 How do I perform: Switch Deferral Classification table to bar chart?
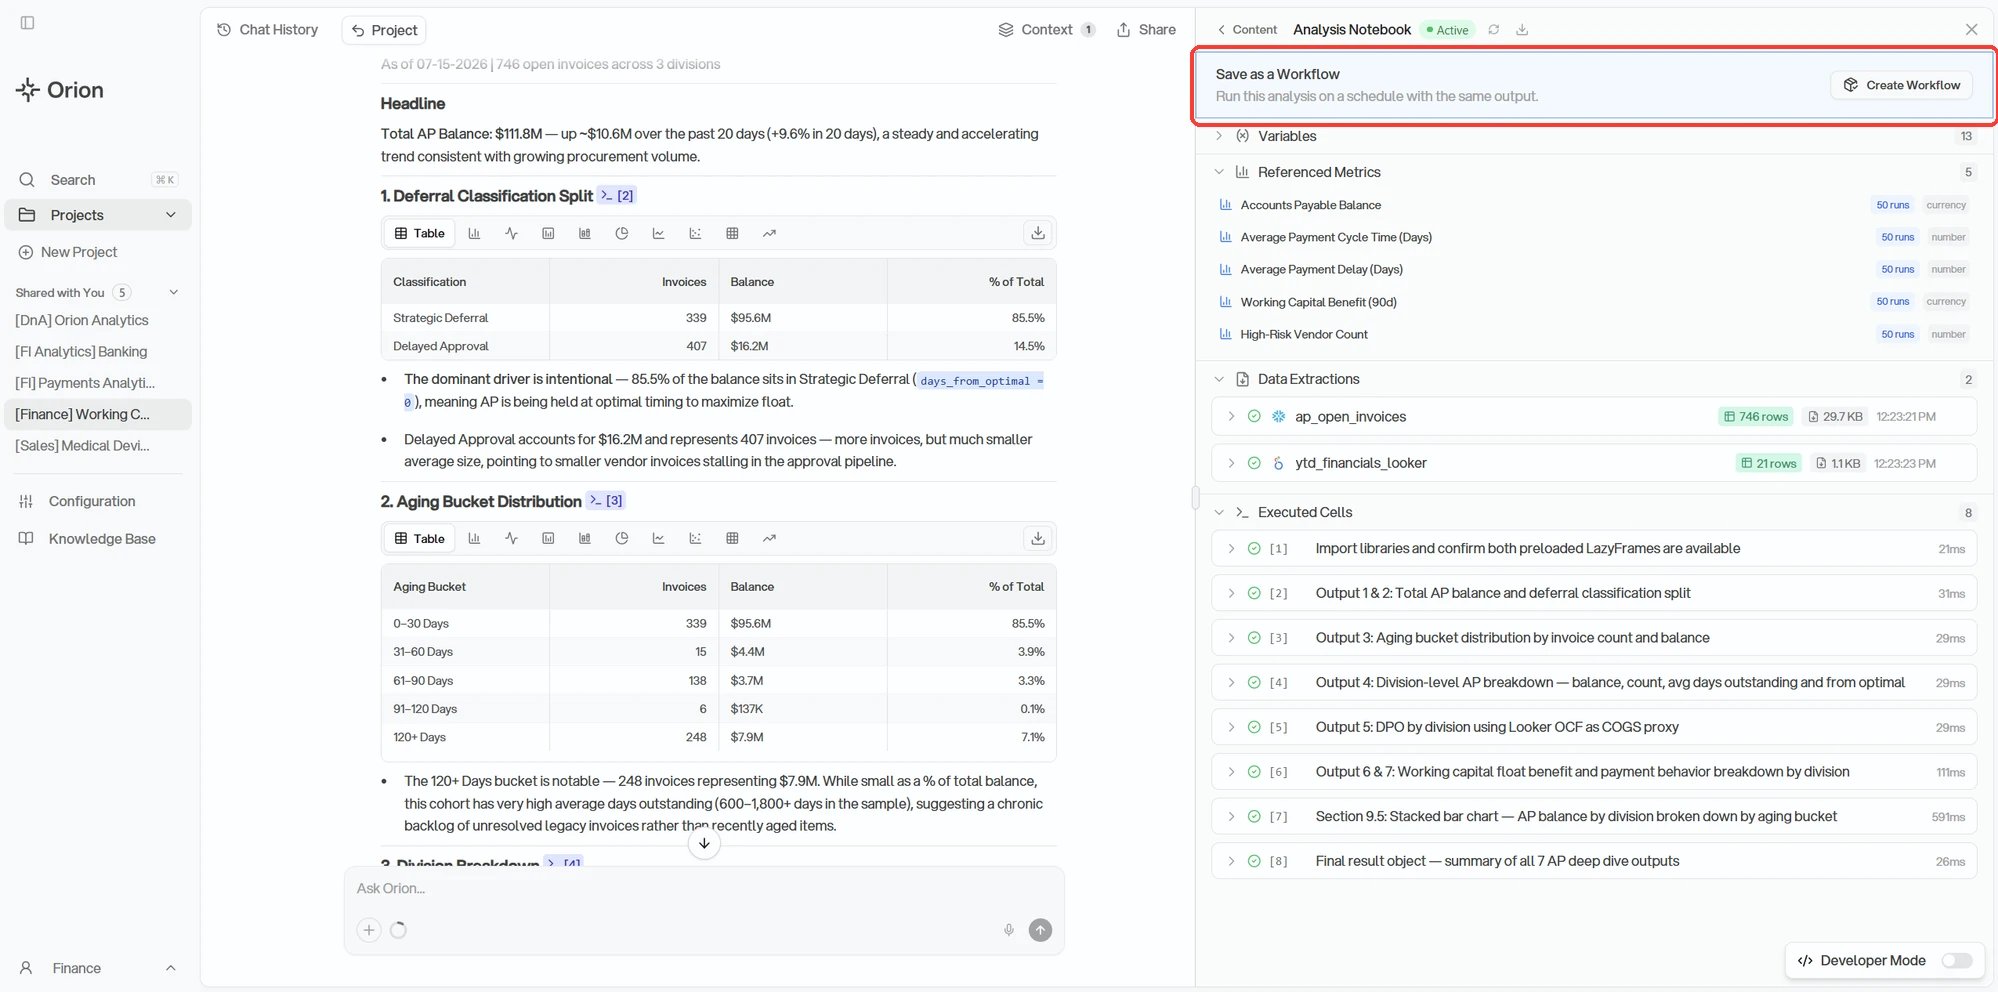pyautogui.click(x=474, y=233)
